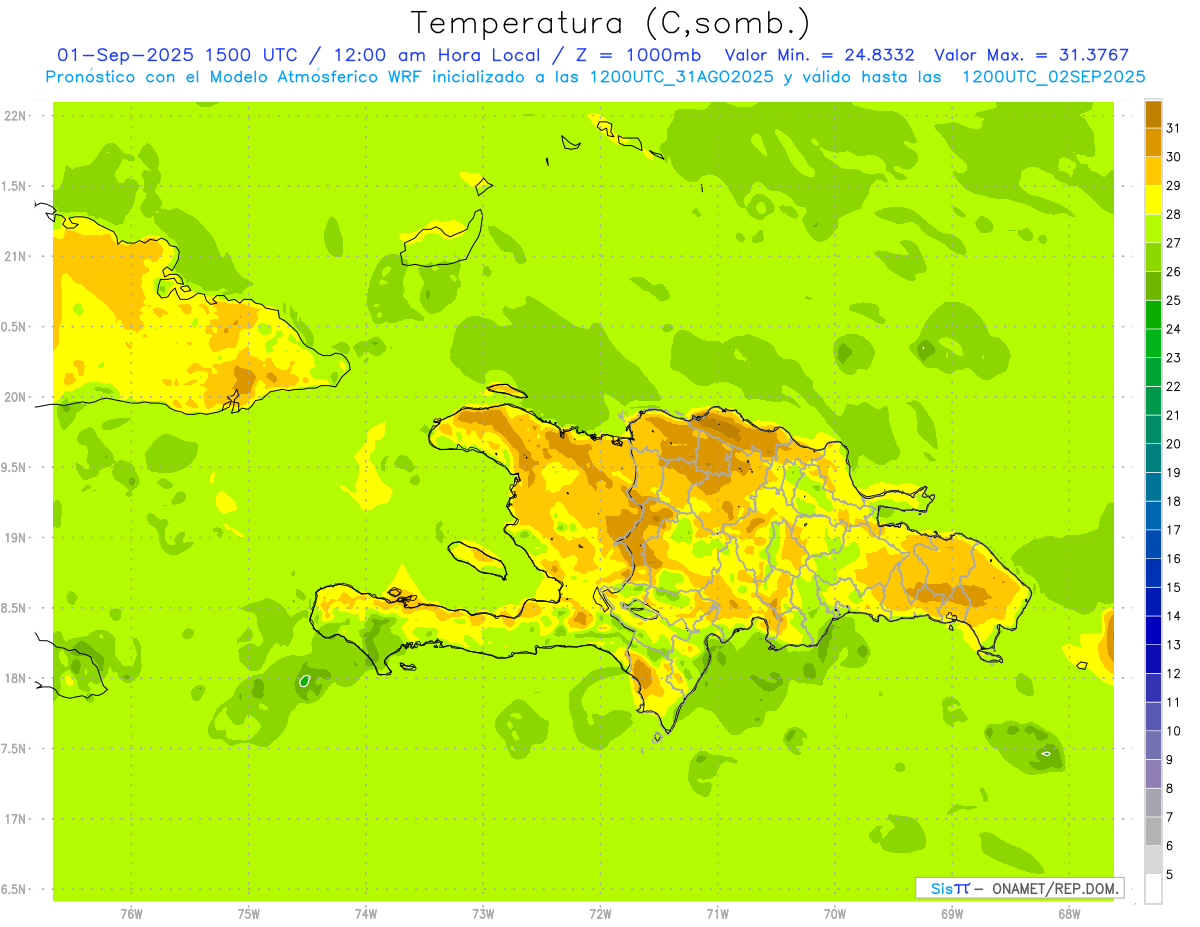Click the 'Valor Max. = 31.3767' text
1200x927 pixels.
[x=1030, y=55]
